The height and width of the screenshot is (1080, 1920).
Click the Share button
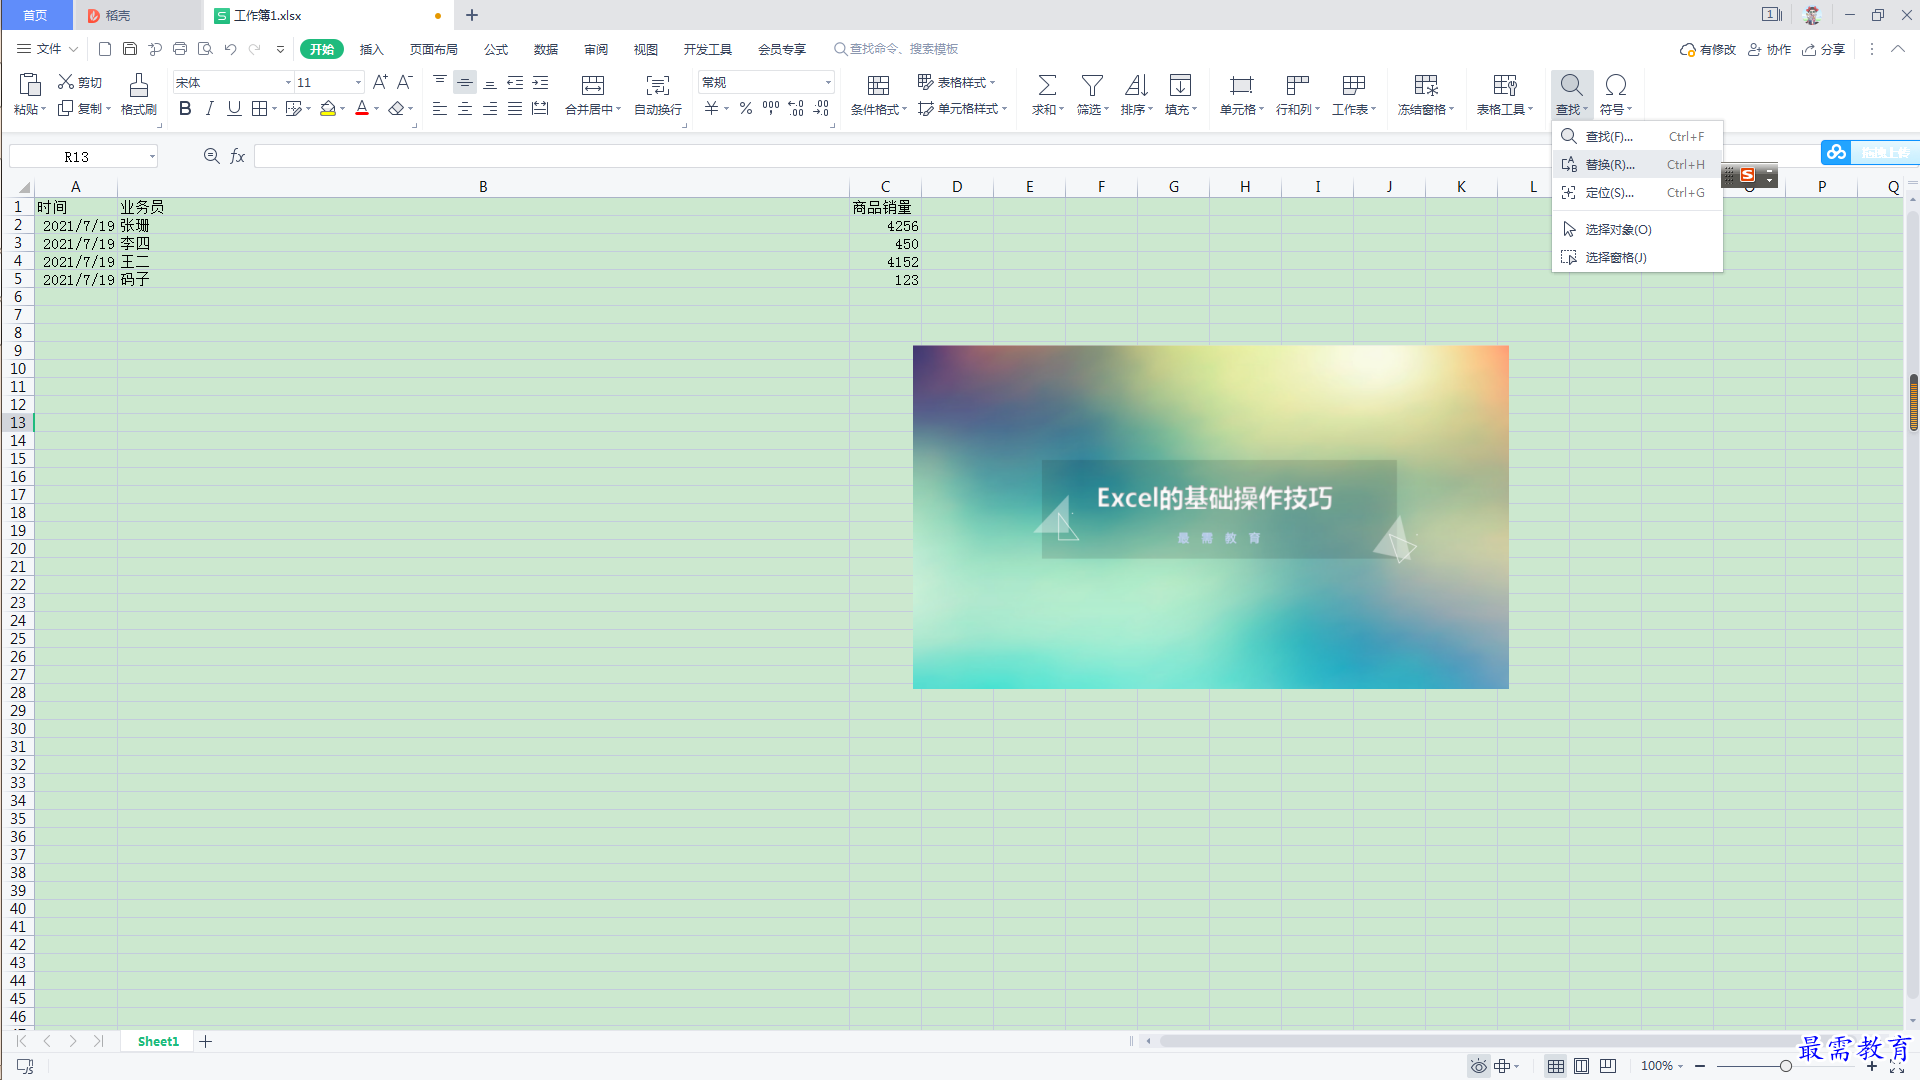pyautogui.click(x=1824, y=49)
